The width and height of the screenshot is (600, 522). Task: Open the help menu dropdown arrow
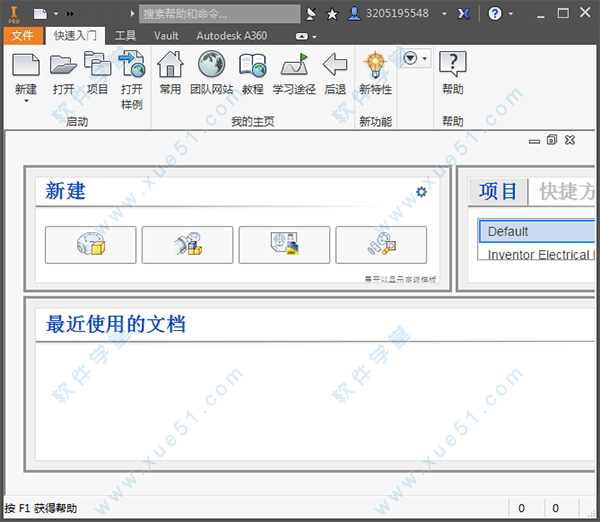510,14
